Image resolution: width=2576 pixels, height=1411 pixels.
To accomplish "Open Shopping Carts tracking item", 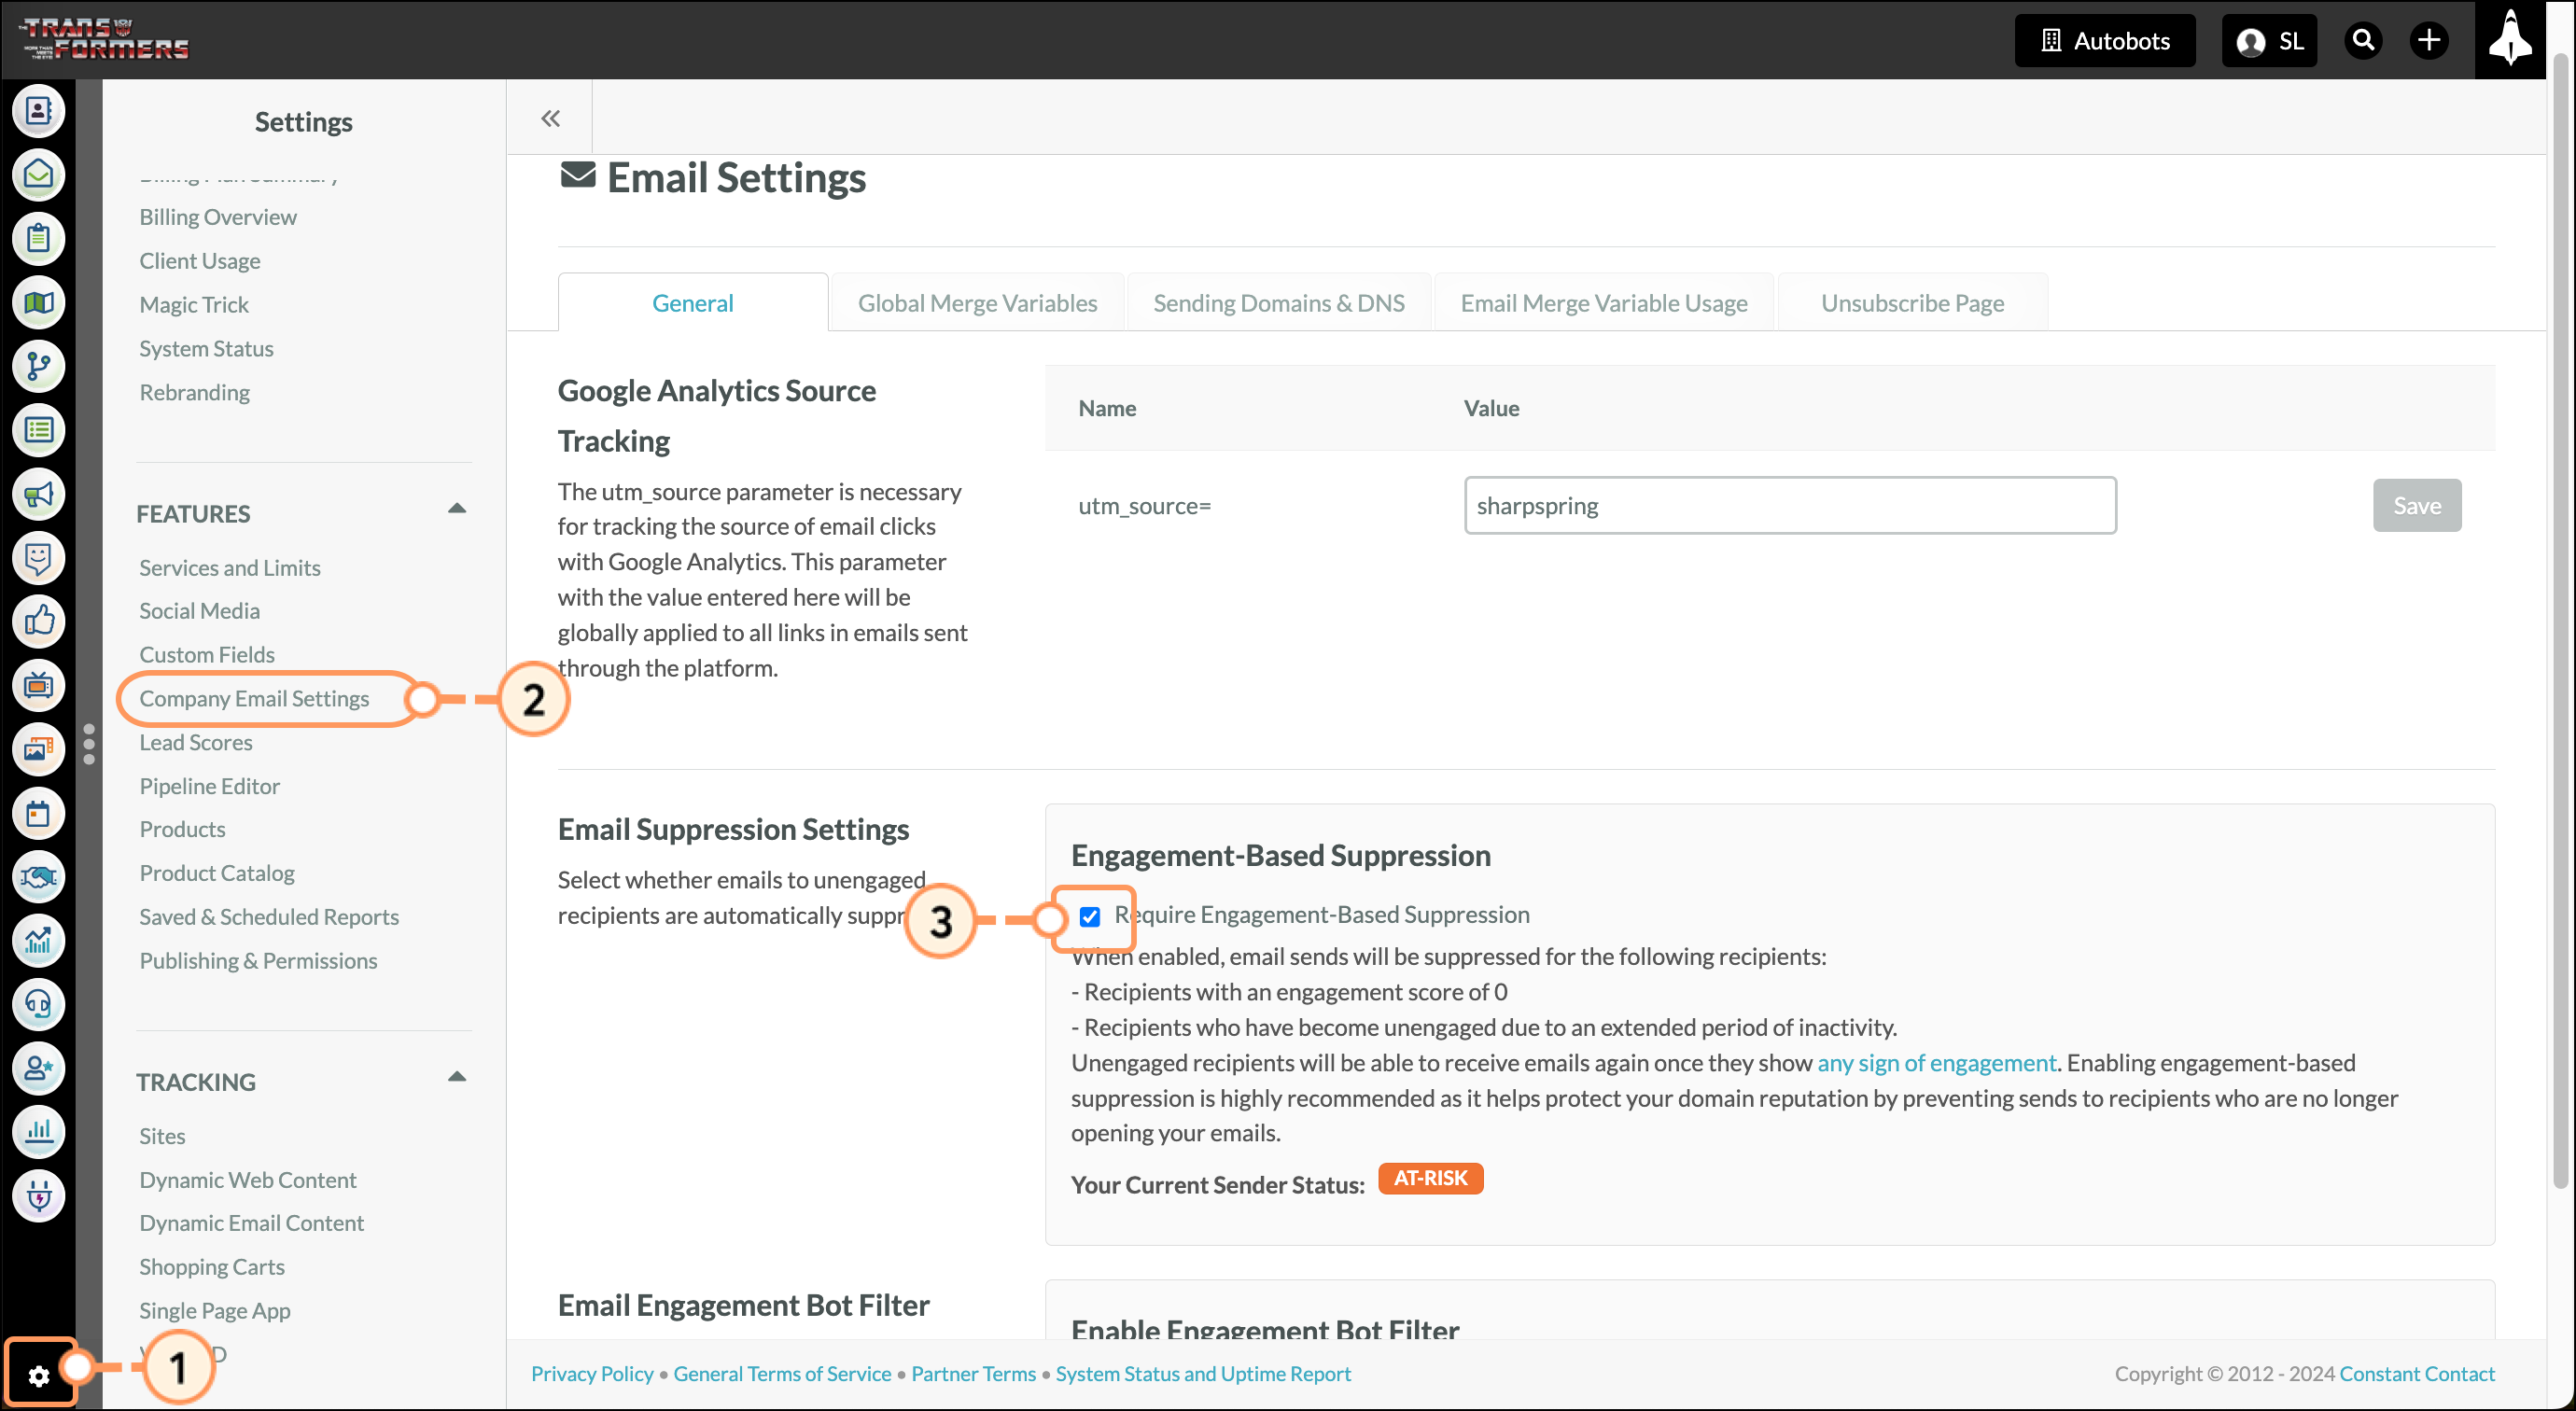I will point(212,1267).
